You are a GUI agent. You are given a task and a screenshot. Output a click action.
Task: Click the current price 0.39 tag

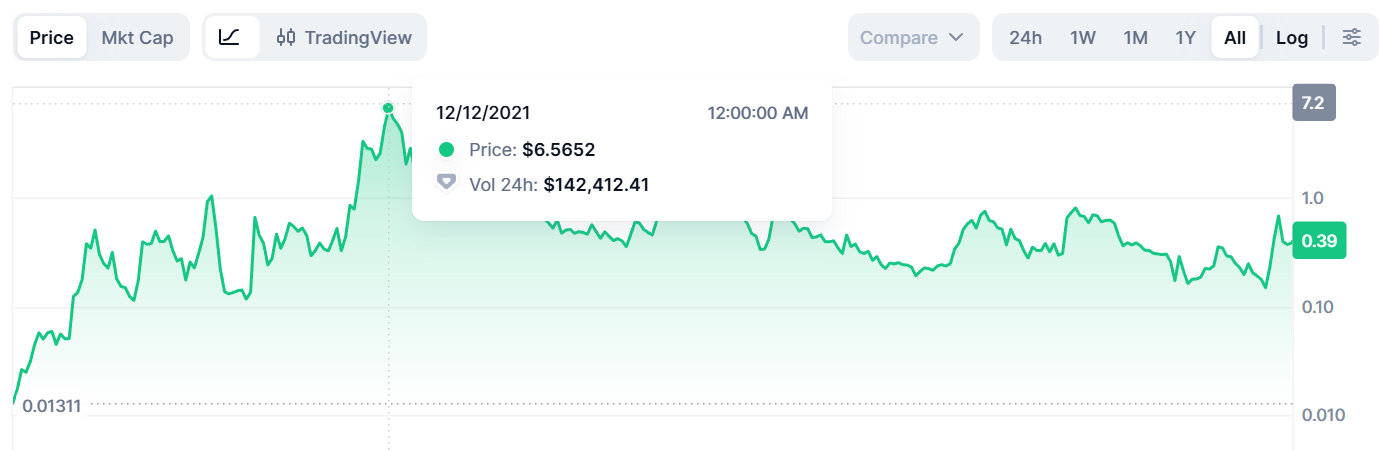pyautogui.click(x=1319, y=241)
